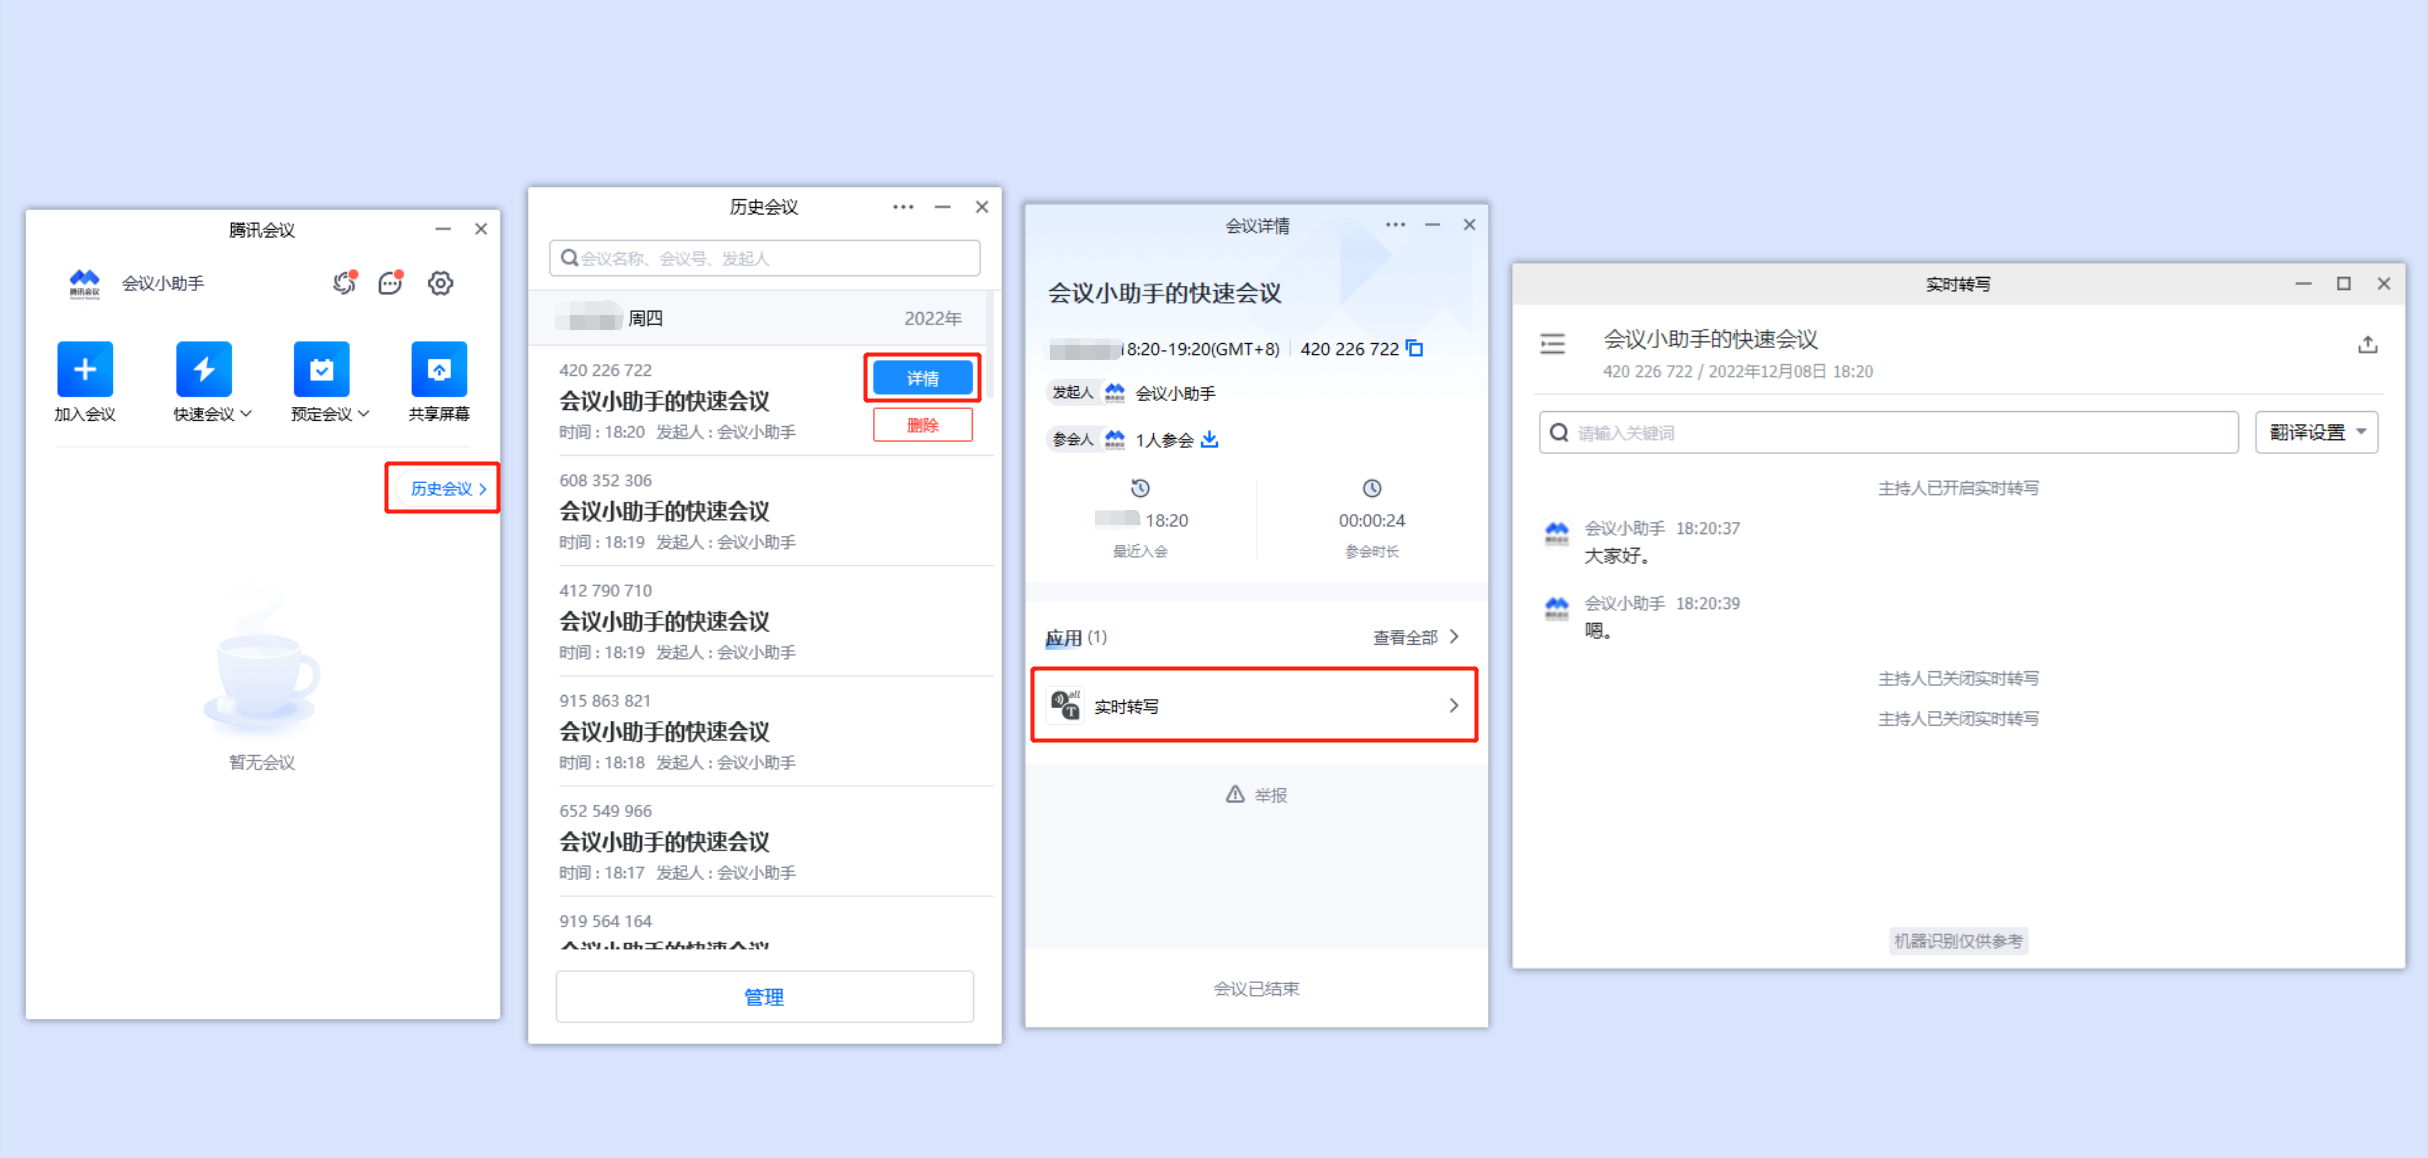Click the Join Meeting (加入会议) plus icon
Image resolution: width=2428 pixels, height=1158 pixels.
click(85, 369)
